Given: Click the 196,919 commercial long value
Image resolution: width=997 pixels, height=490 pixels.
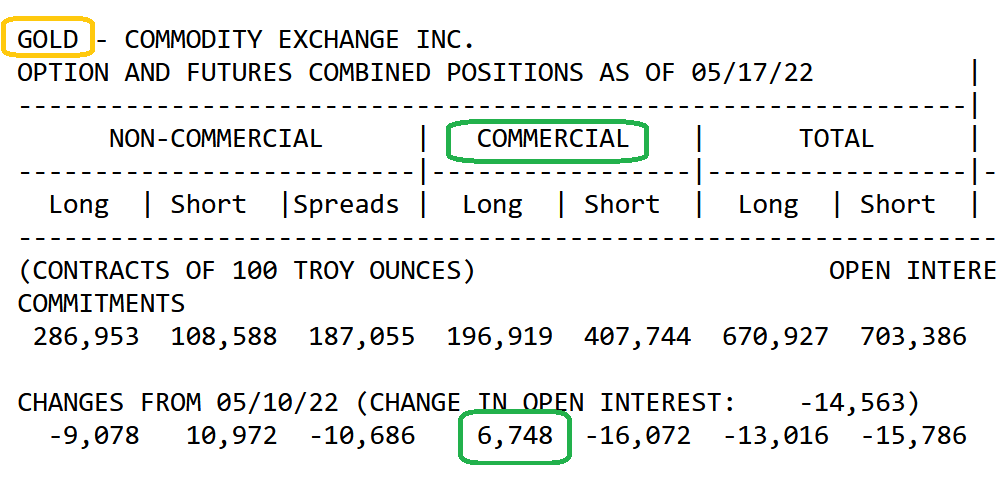Looking at the screenshot, I should coord(500,337).
